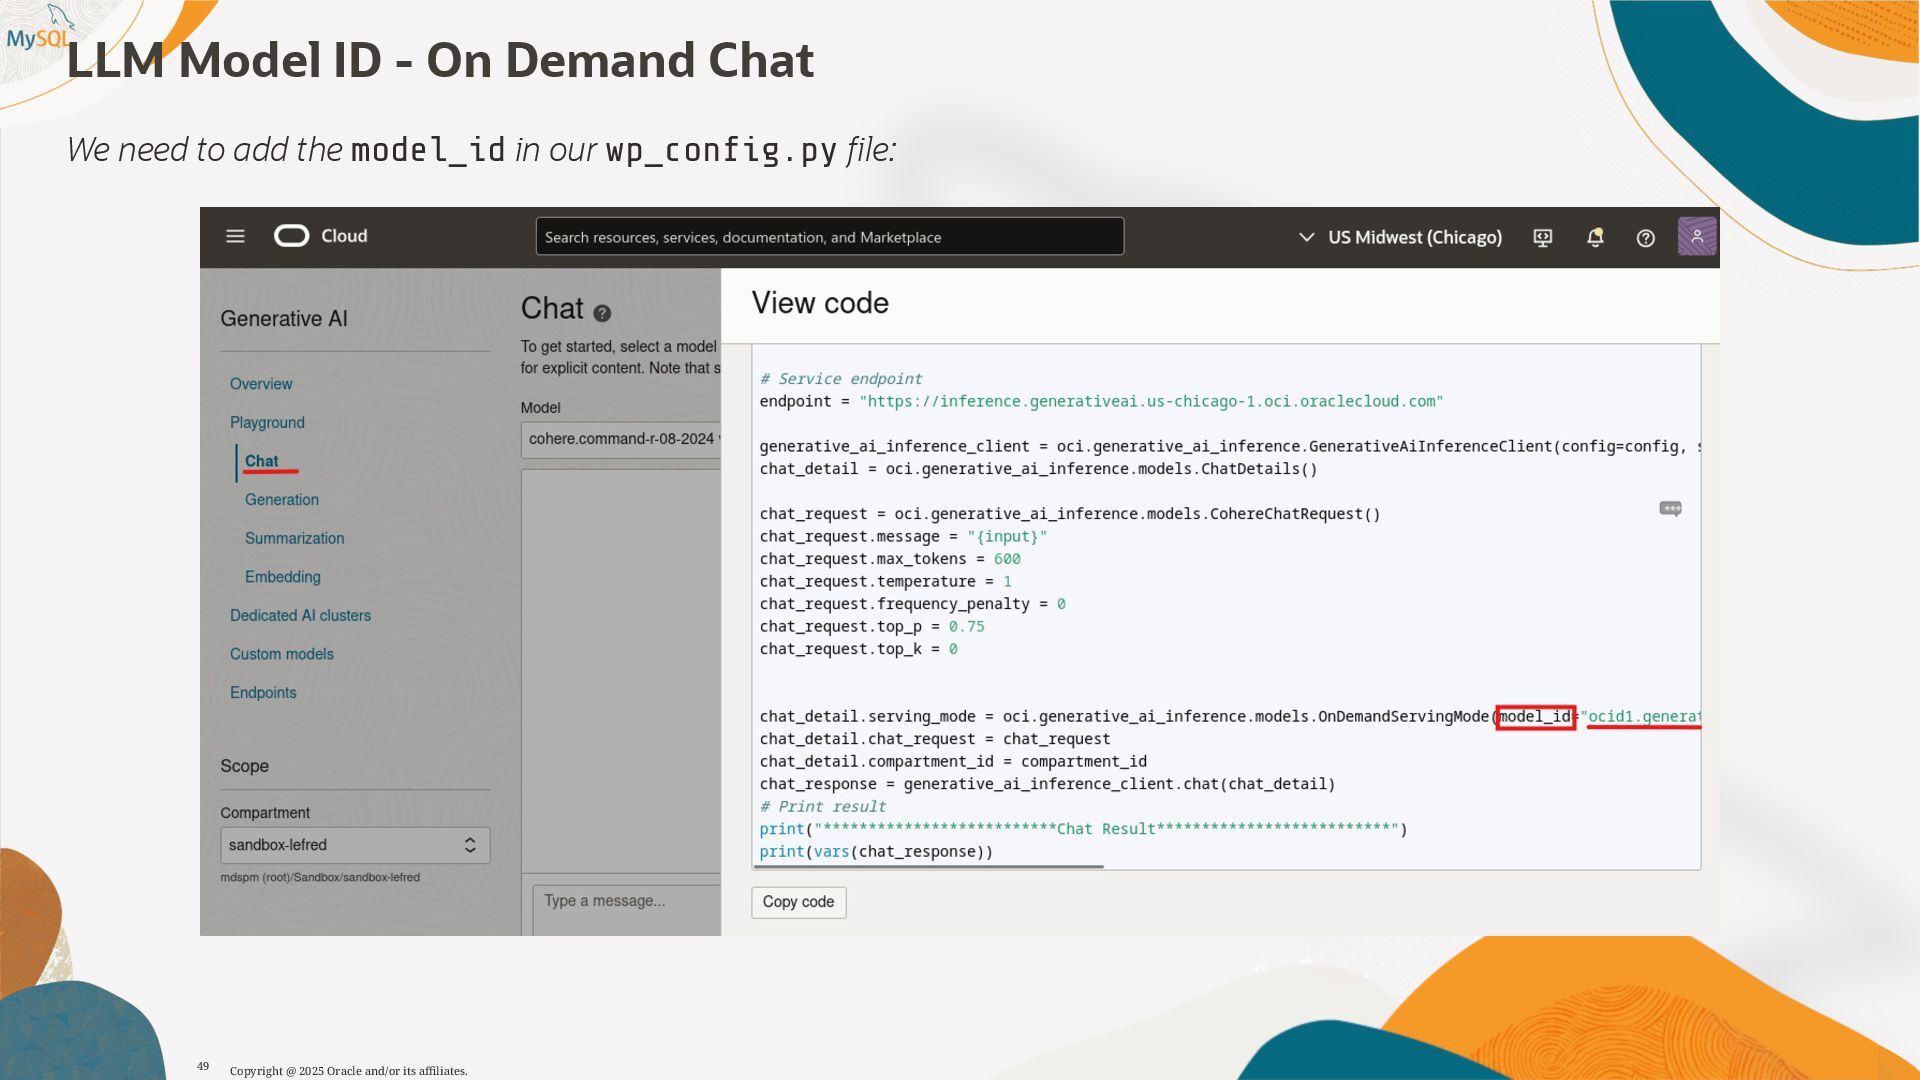Click the Chat heading help icon

pos(602,314)
